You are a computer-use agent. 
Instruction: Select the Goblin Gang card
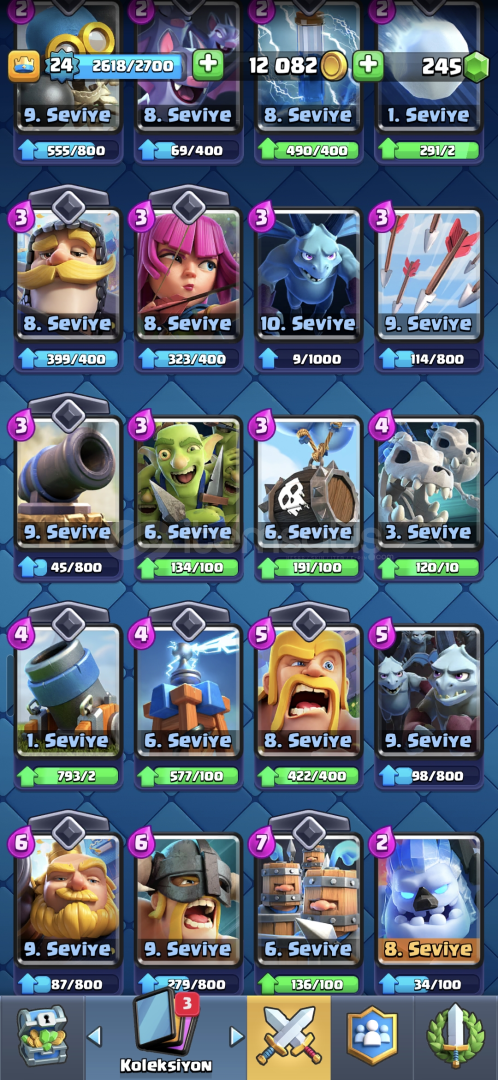189,484
